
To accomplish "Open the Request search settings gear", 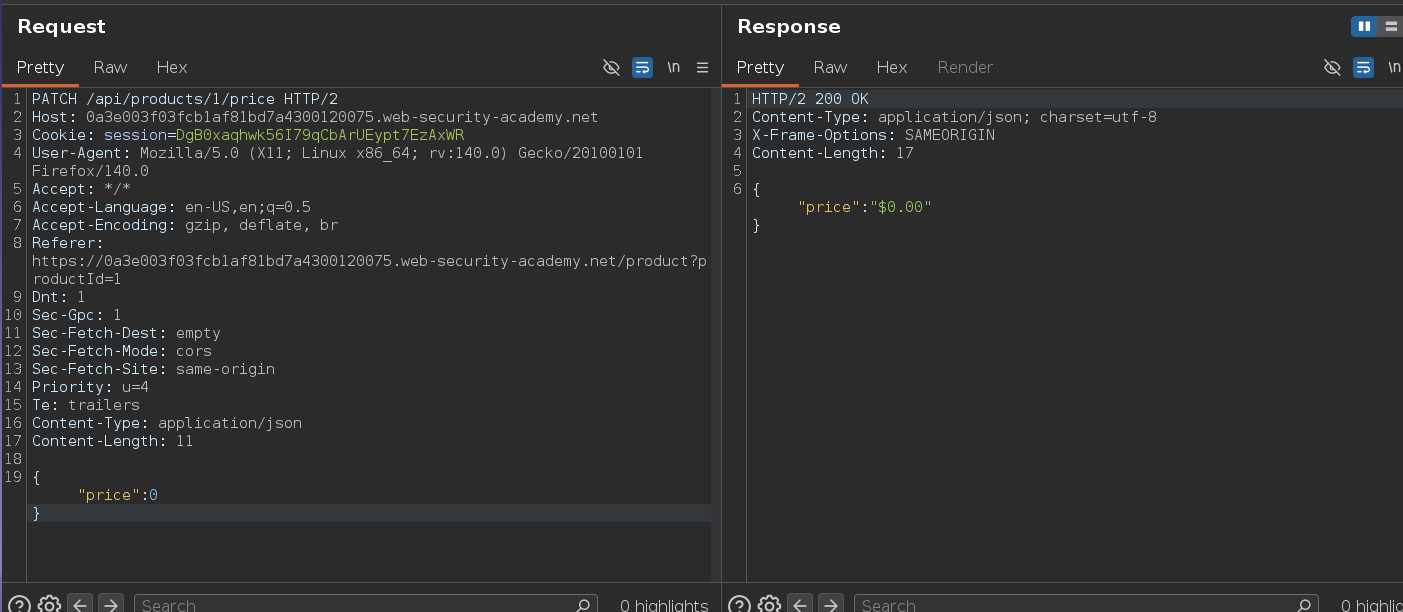I will click(49, 605).
